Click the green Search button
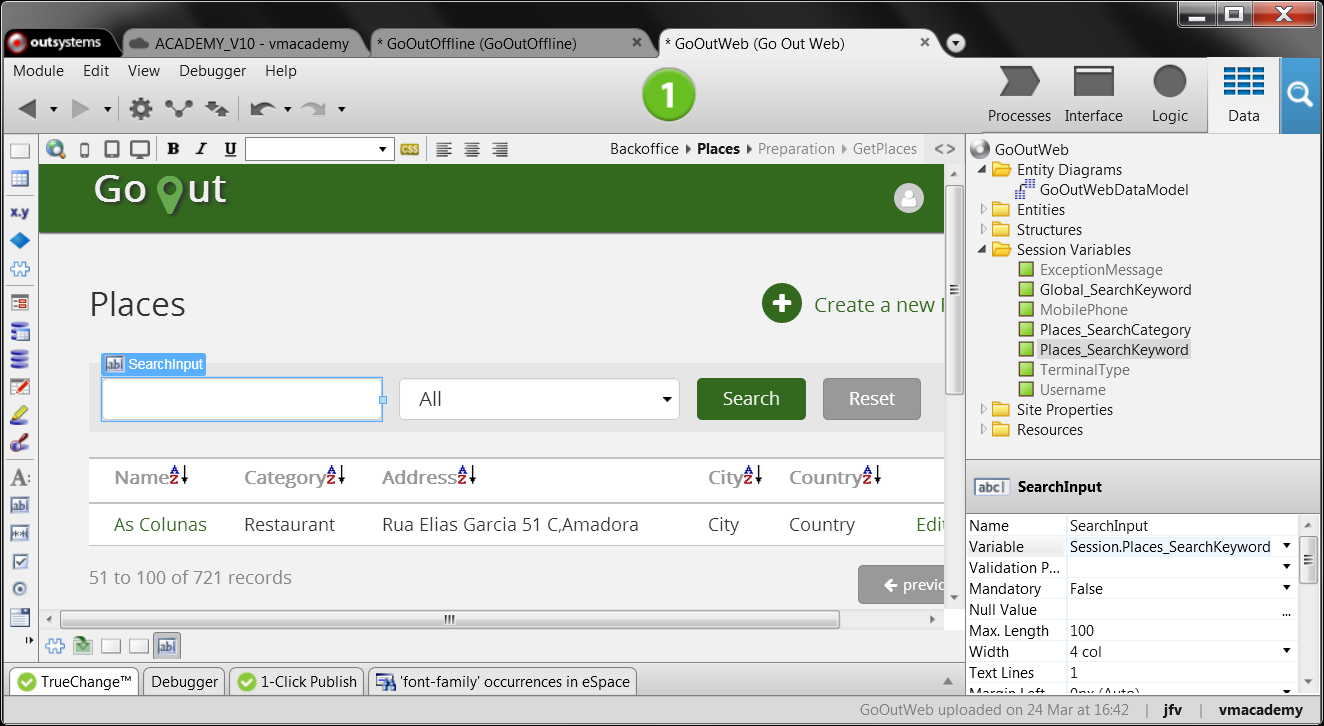Viewport: 1324px width, 726px height. click(751, 399)
